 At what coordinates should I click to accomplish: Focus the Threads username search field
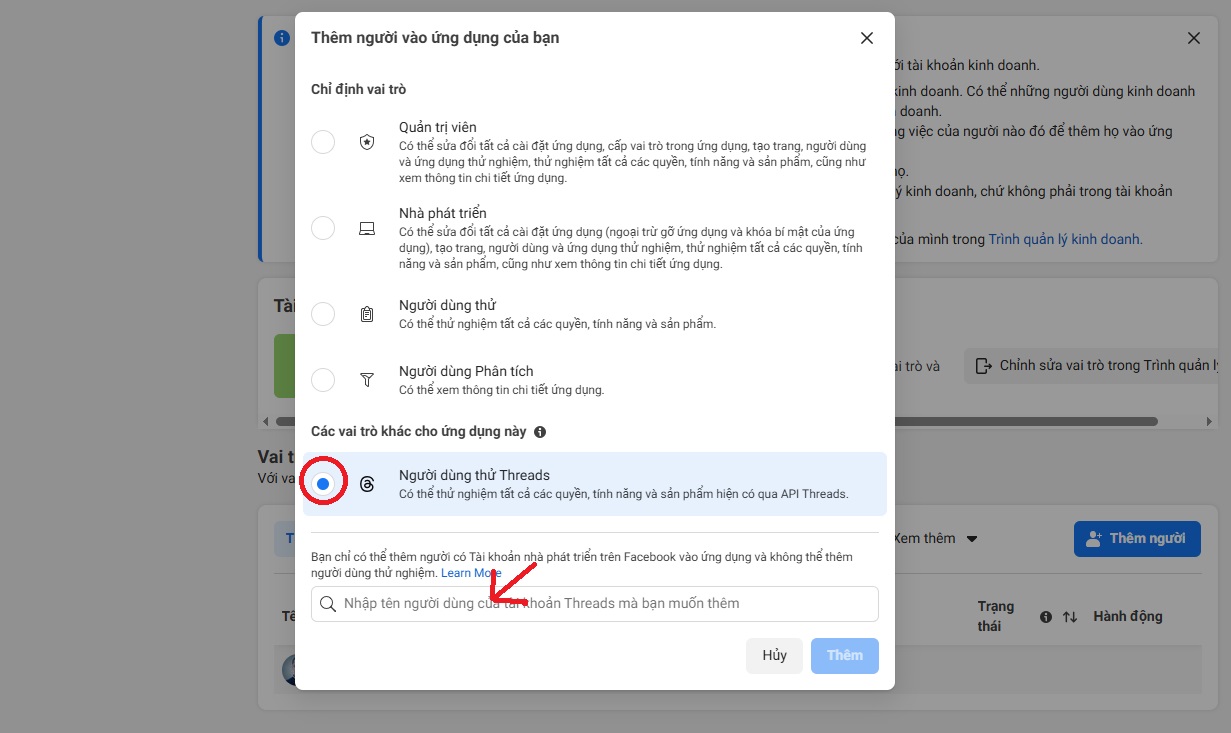(x=595, y=604)
